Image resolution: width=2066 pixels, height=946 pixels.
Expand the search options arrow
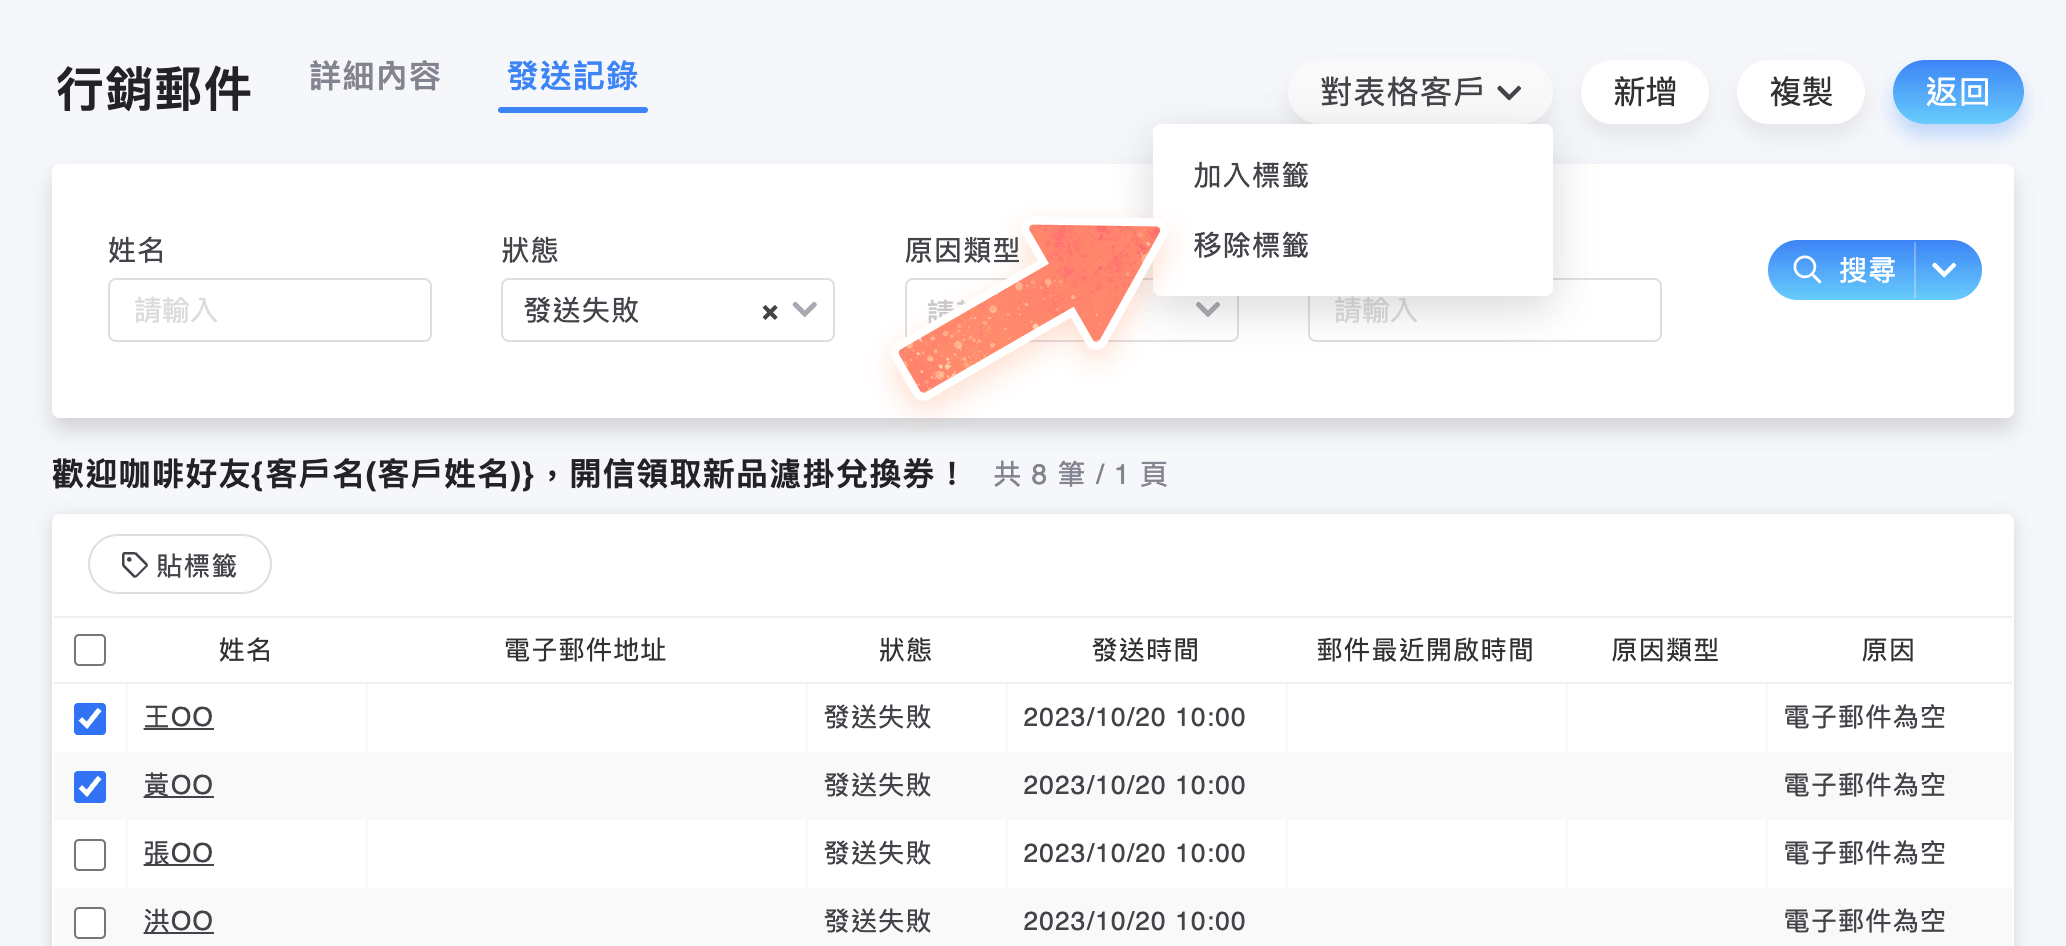click(x=1944, y=270)
